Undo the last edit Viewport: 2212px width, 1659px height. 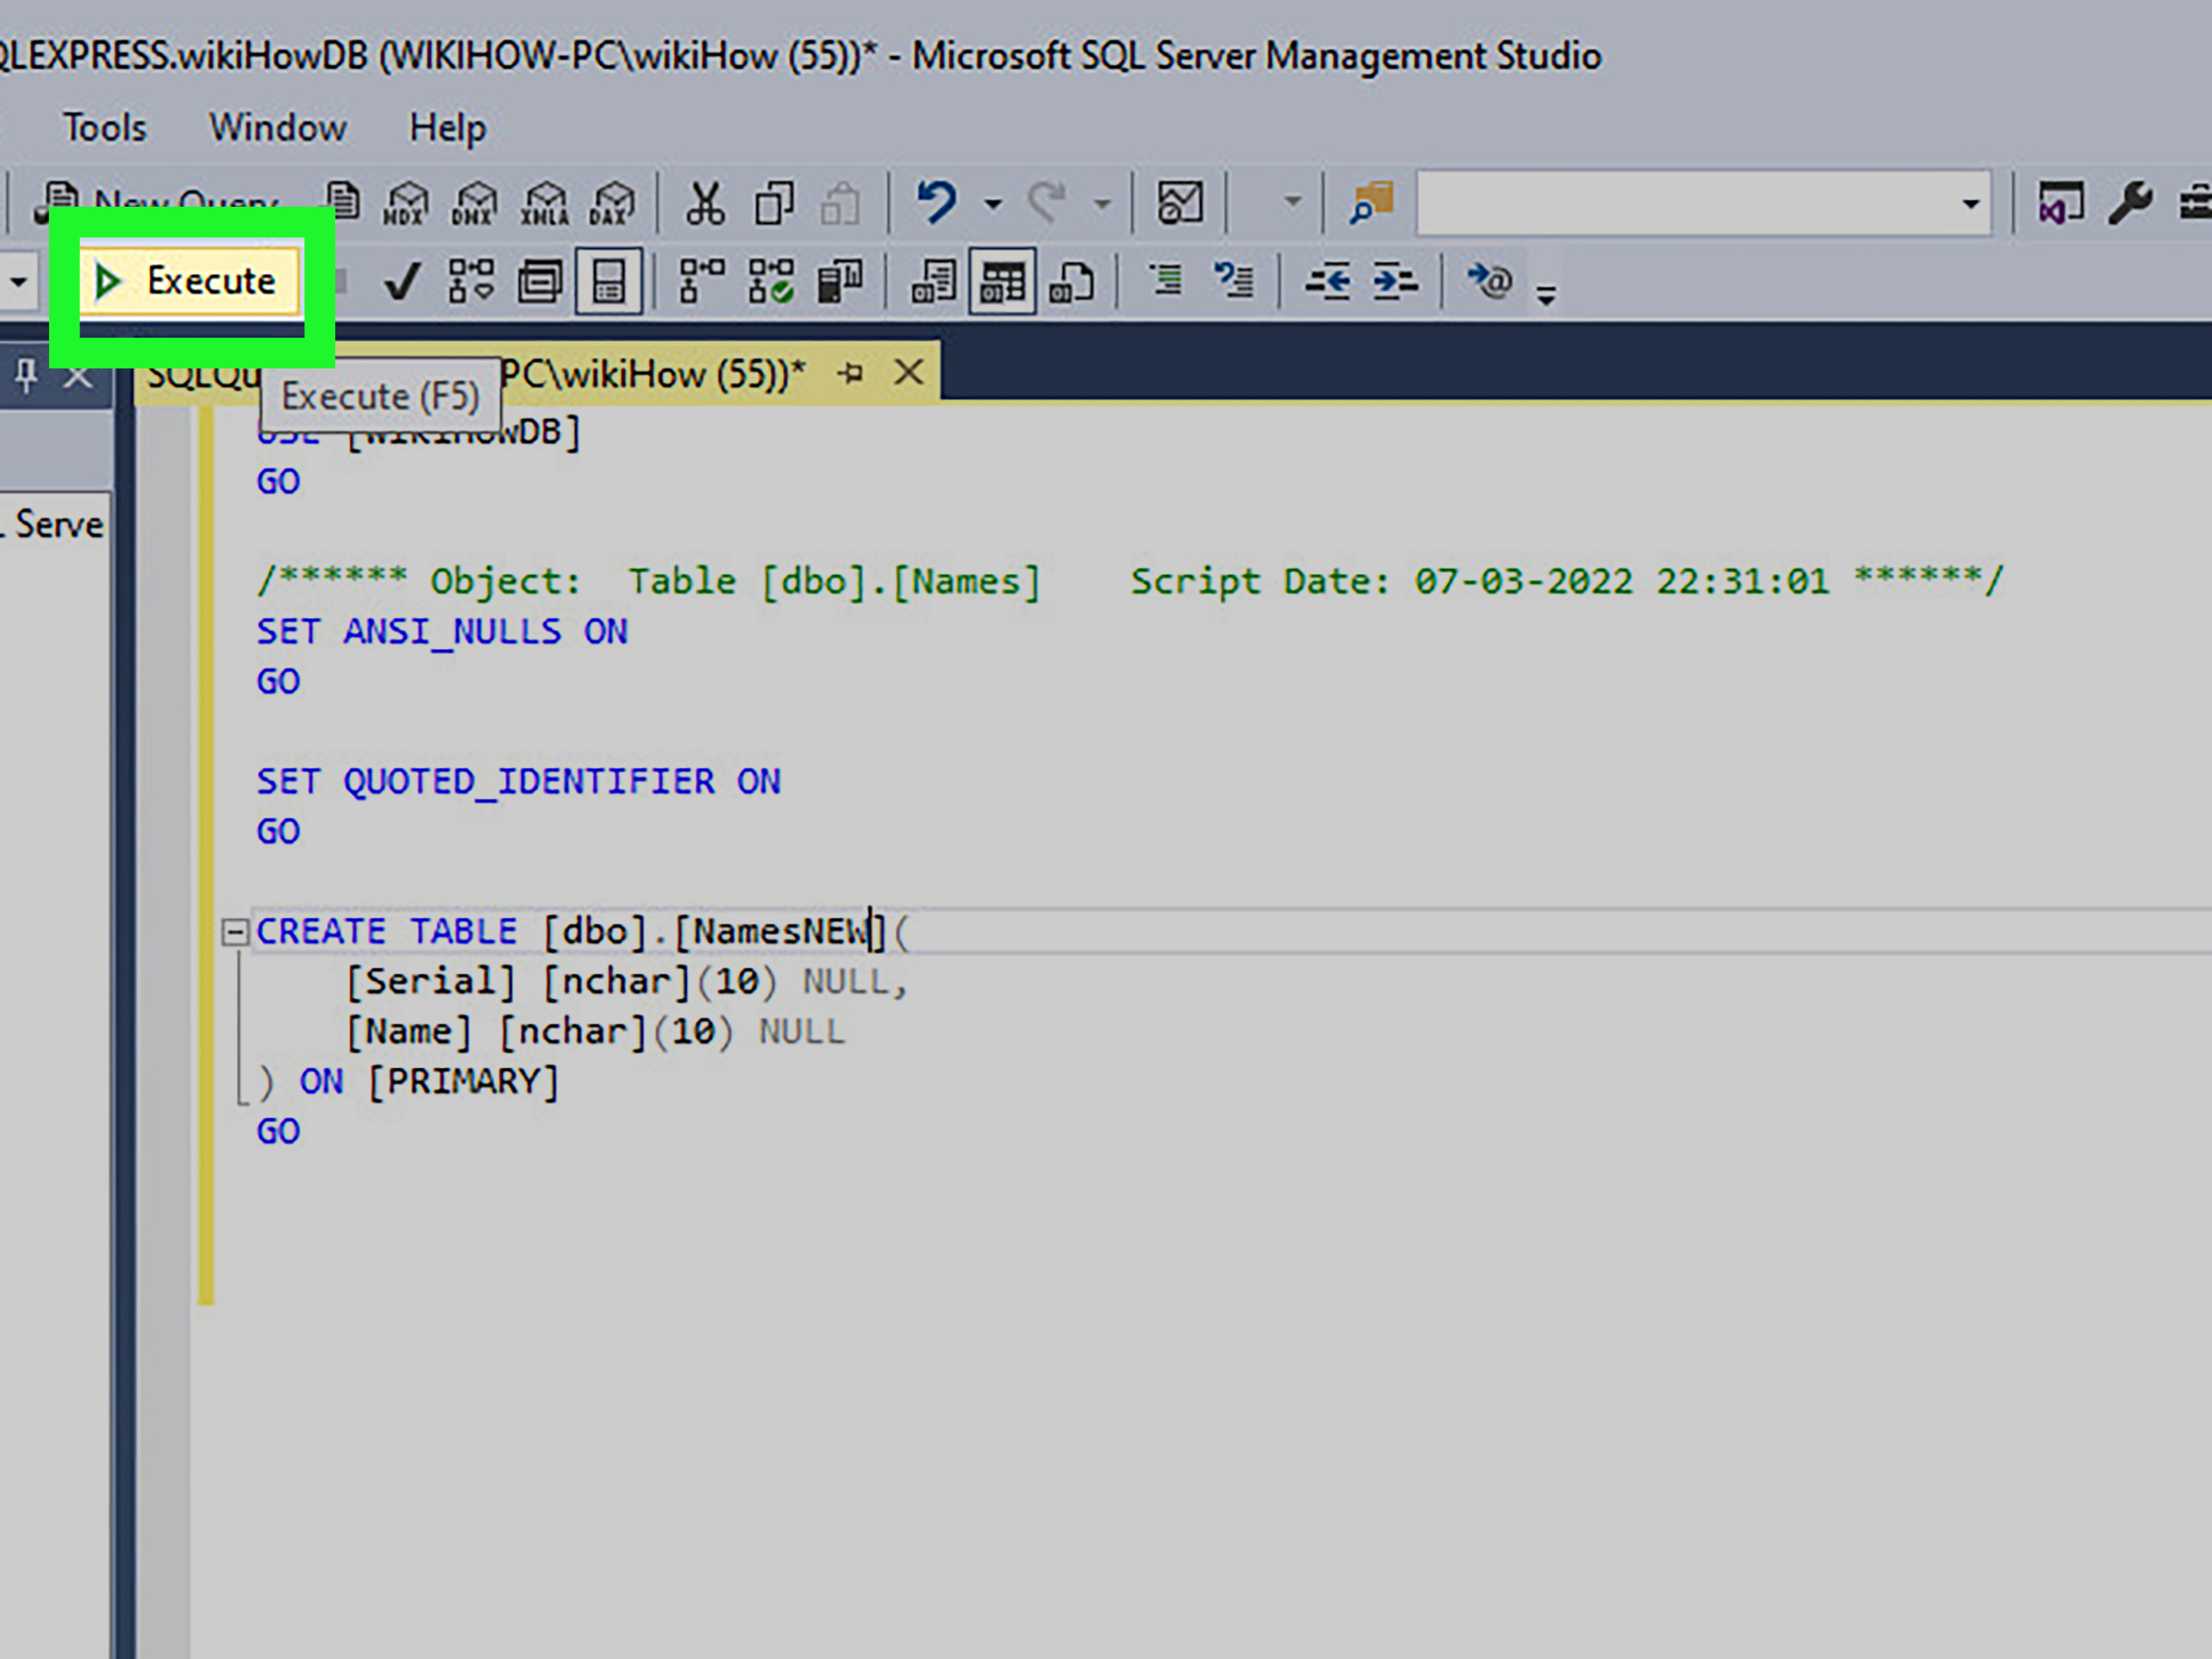tap(935, 203)
